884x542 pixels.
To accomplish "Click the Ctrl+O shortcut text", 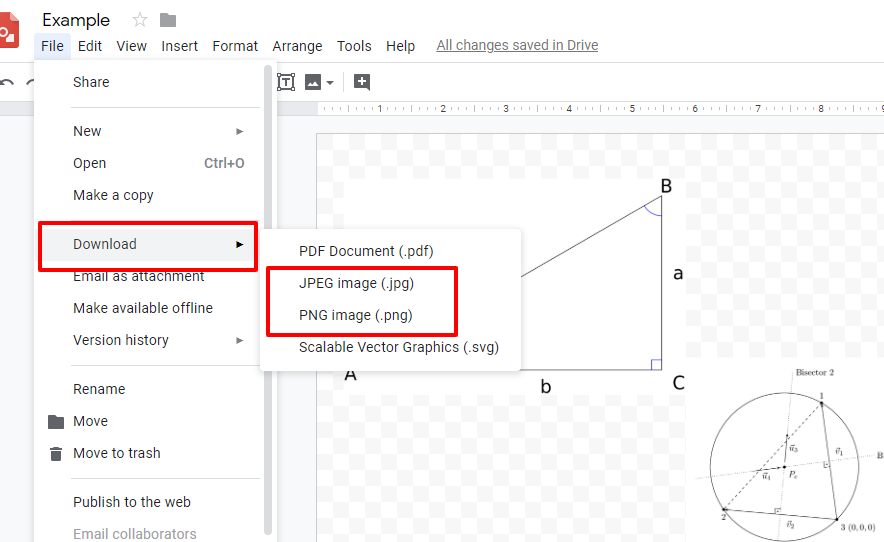I will (x=224, y=164).
